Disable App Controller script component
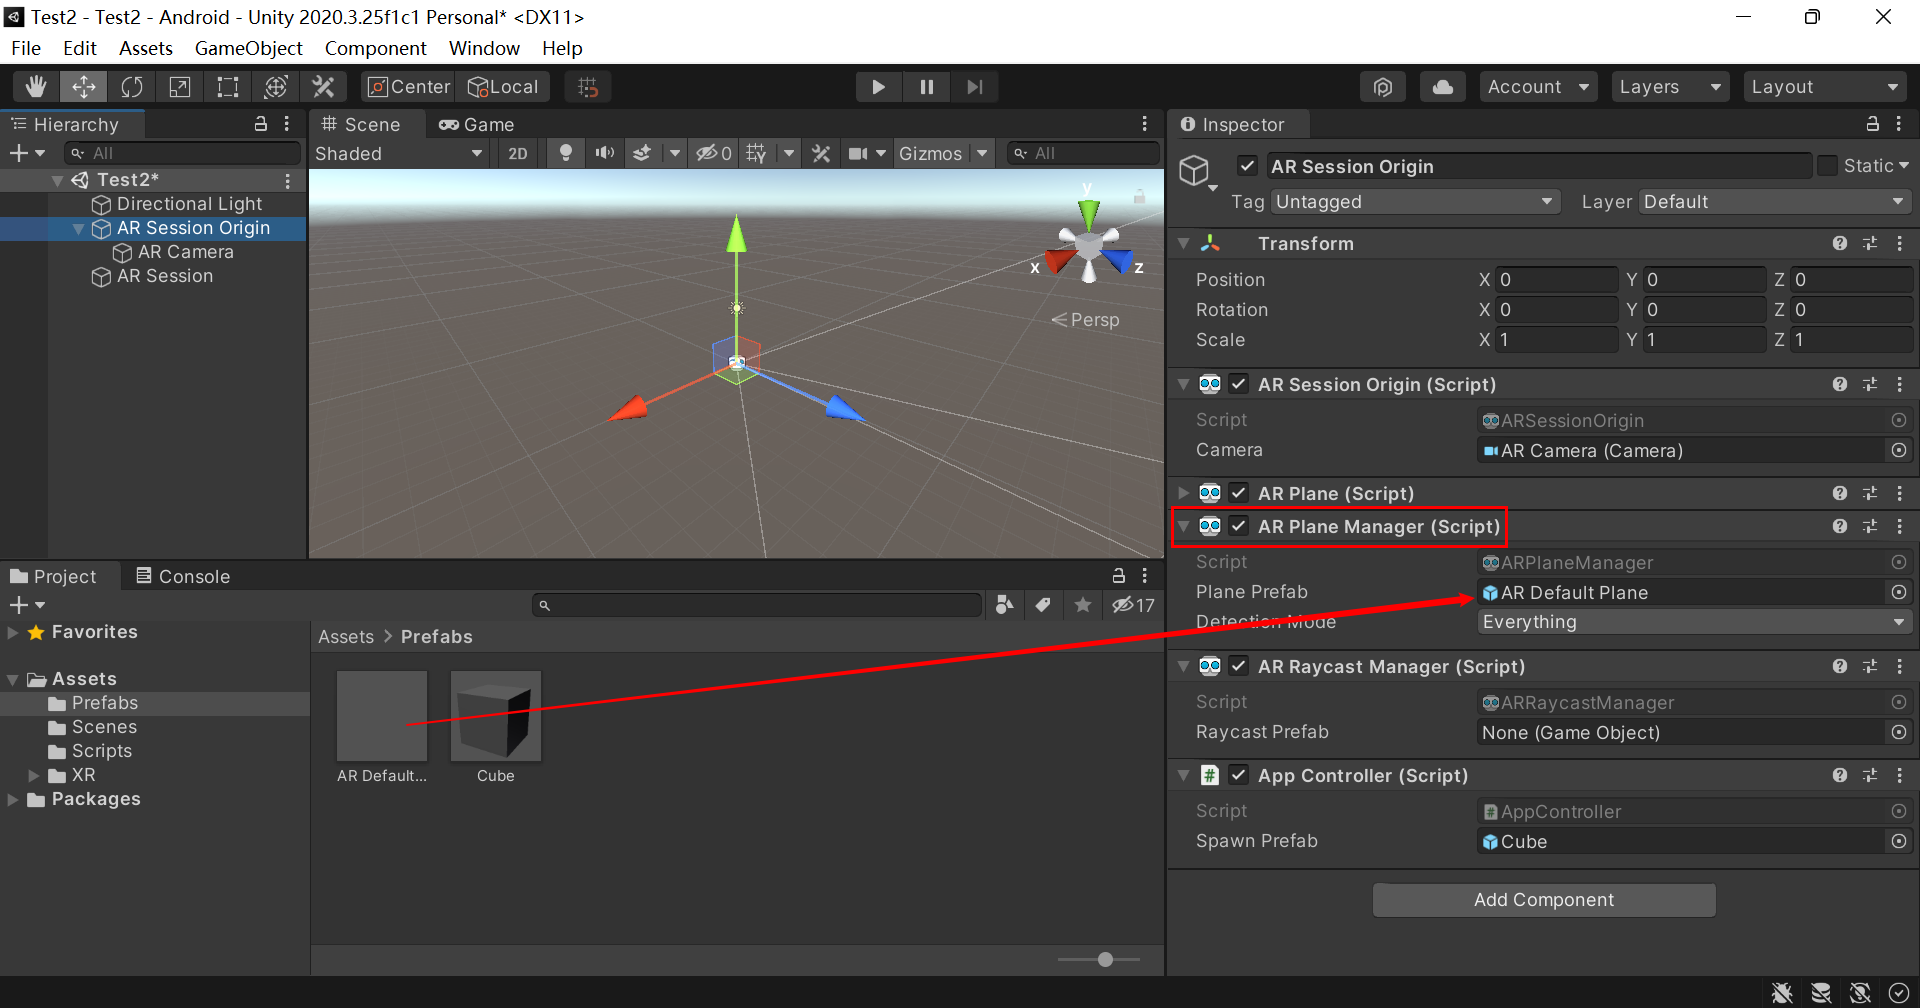1920x1008 pixels. [x=1238, y=775]
